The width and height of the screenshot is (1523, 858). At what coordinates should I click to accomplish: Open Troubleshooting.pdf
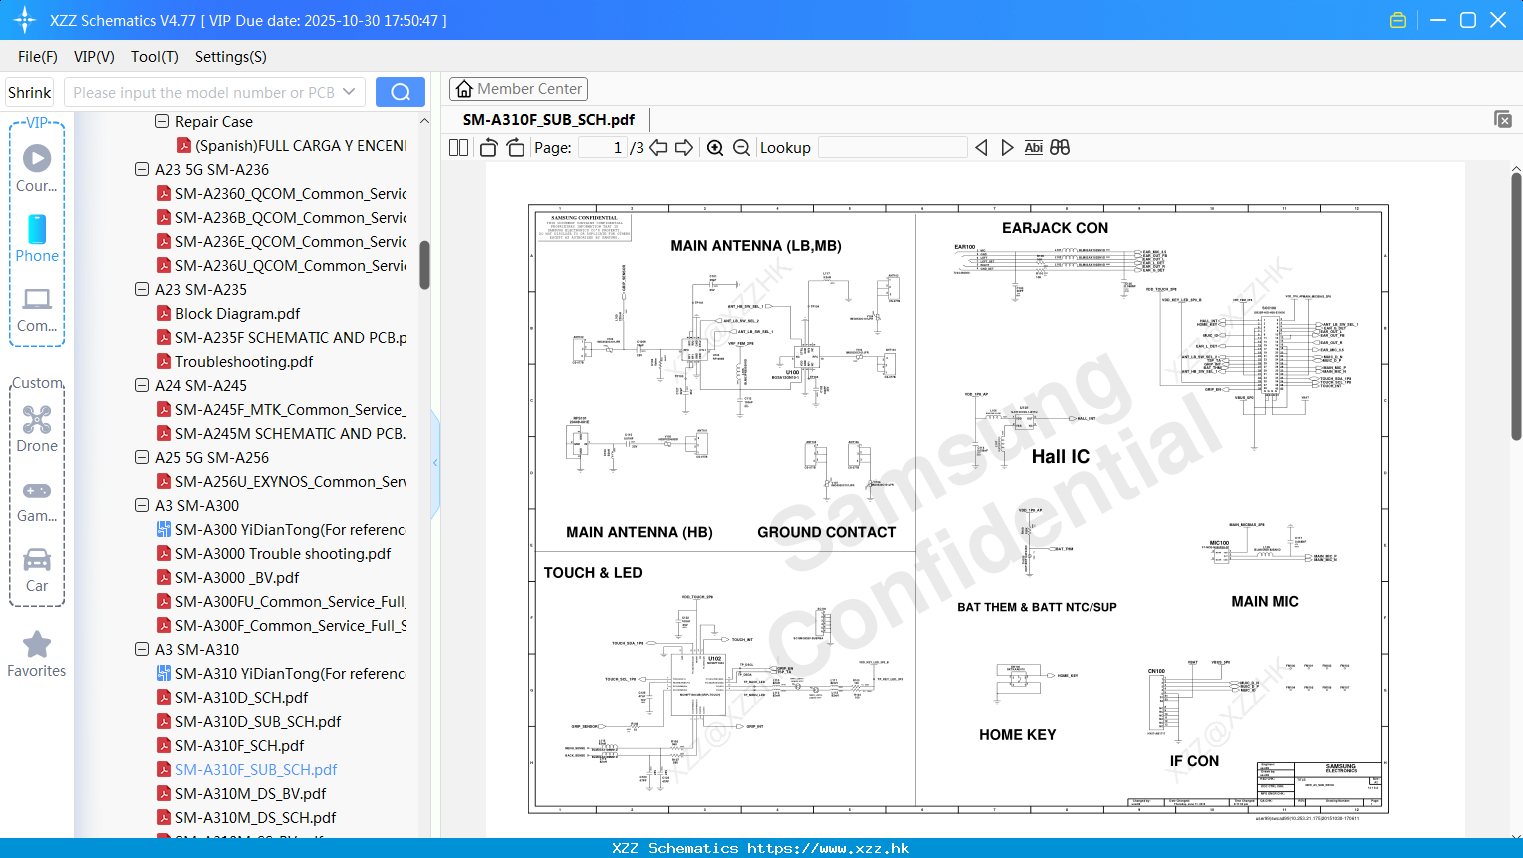(x=244, y=361)
